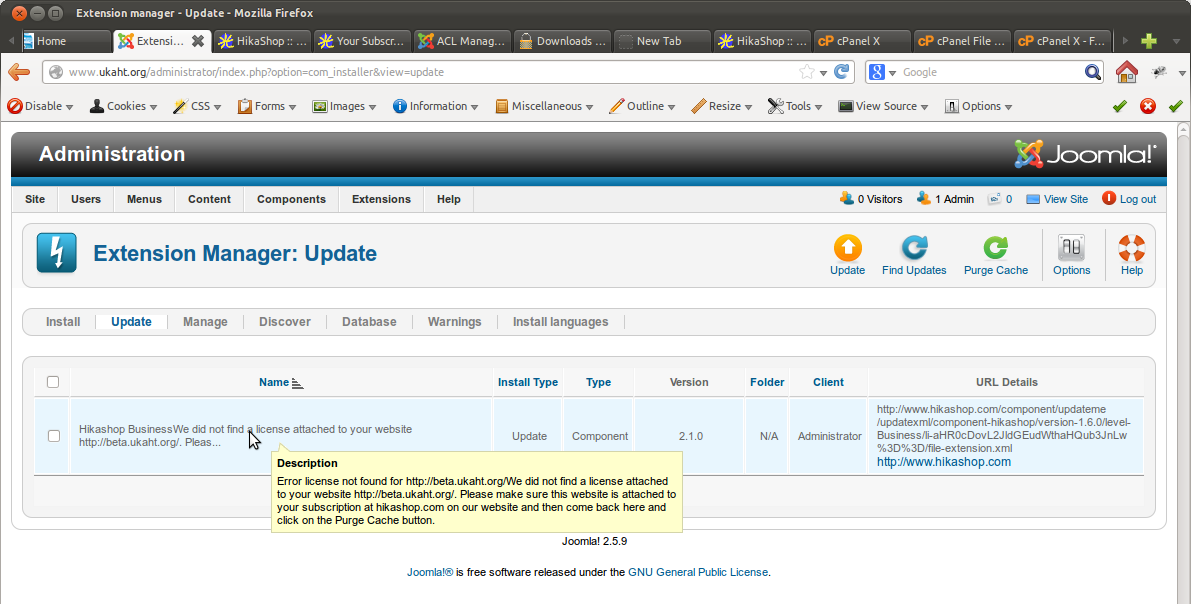
Task: Switch to the ACL Manager browser tab
Action: pyautogui.click(x=462, y=41)
